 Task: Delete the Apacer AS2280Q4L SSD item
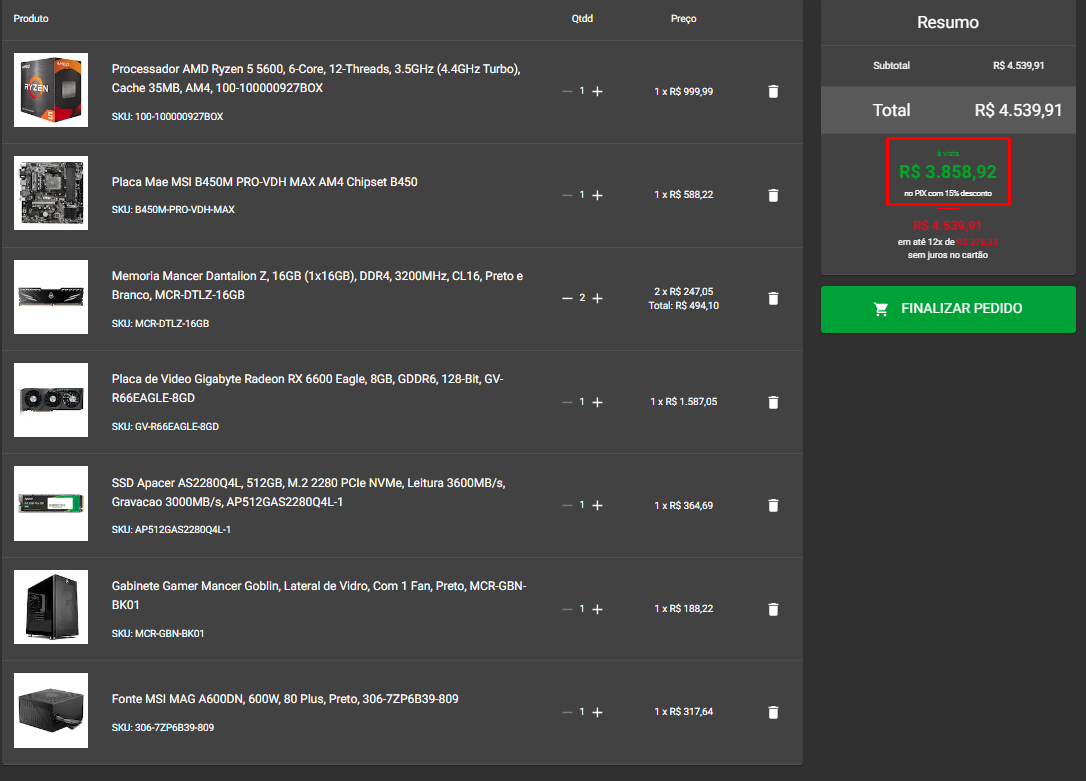click(773, 505)
